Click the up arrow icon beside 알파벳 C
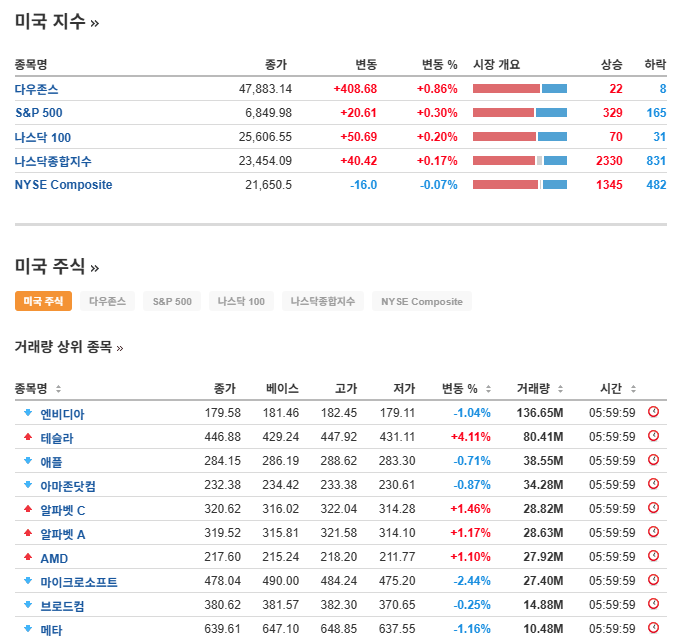The image size is (678, 644). pyautogui.click(x=28, y=509)
